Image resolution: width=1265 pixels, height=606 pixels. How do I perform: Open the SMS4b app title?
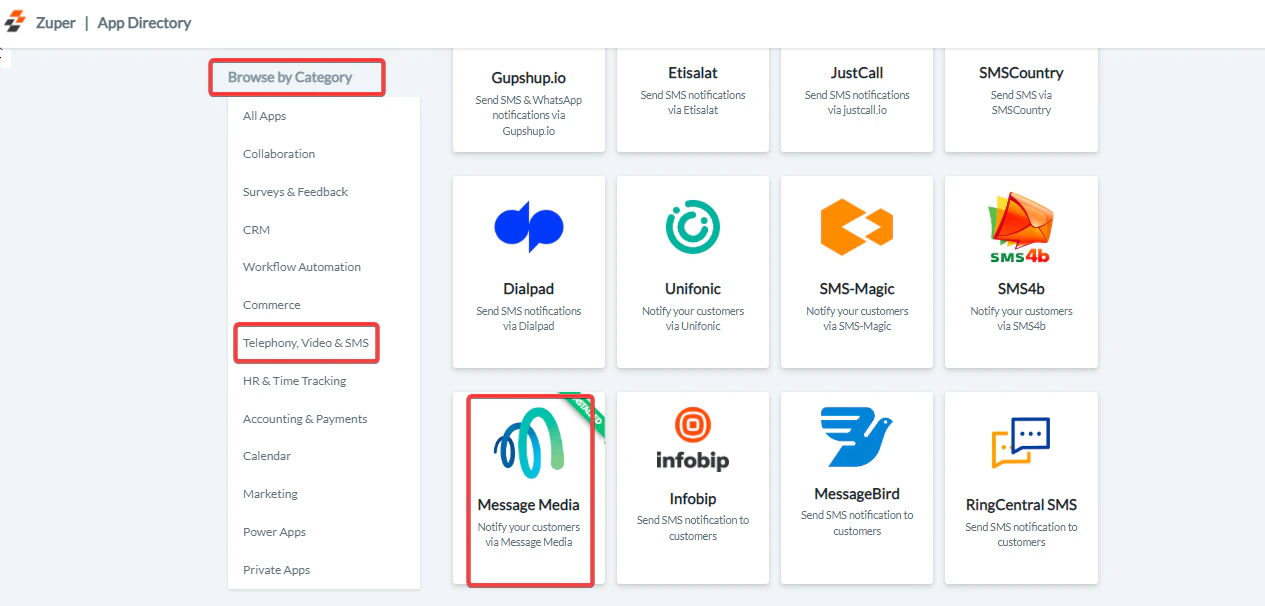(x=1021, y=289)
